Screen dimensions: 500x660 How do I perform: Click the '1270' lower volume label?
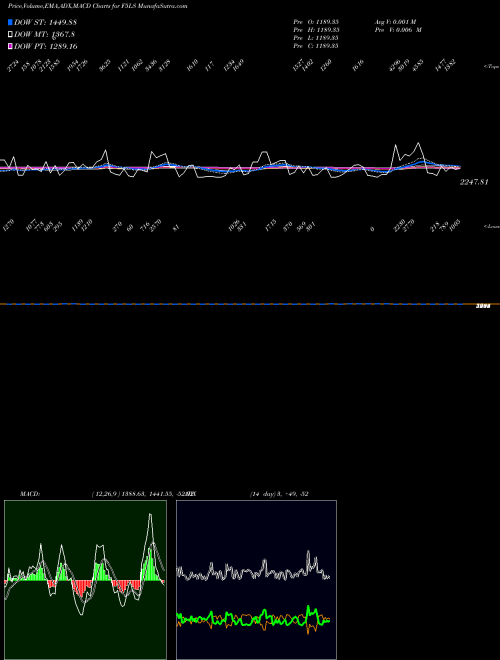(x=8, y=226)
